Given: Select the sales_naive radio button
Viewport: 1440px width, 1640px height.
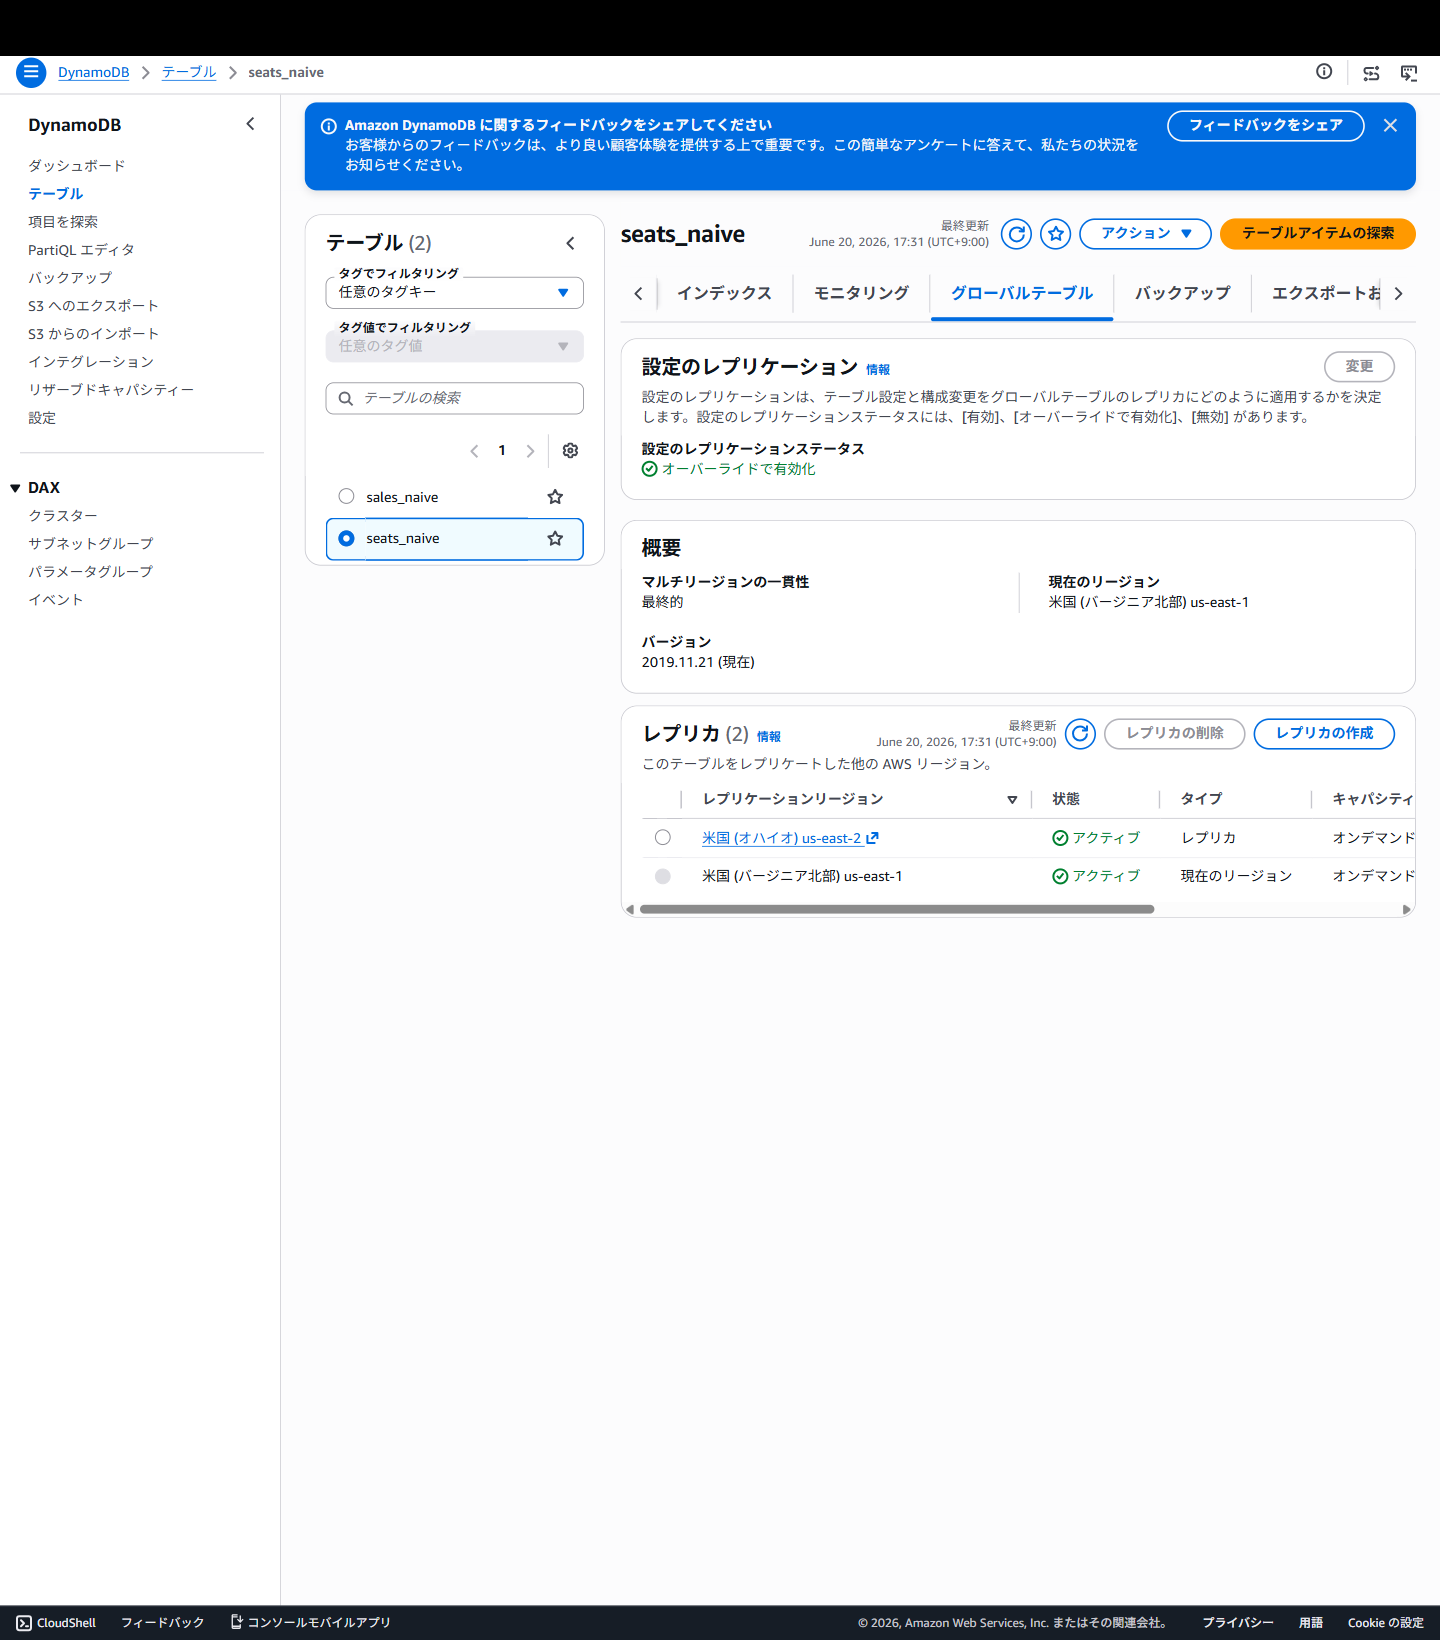Looking at the screenshot, I should [346, 496].
